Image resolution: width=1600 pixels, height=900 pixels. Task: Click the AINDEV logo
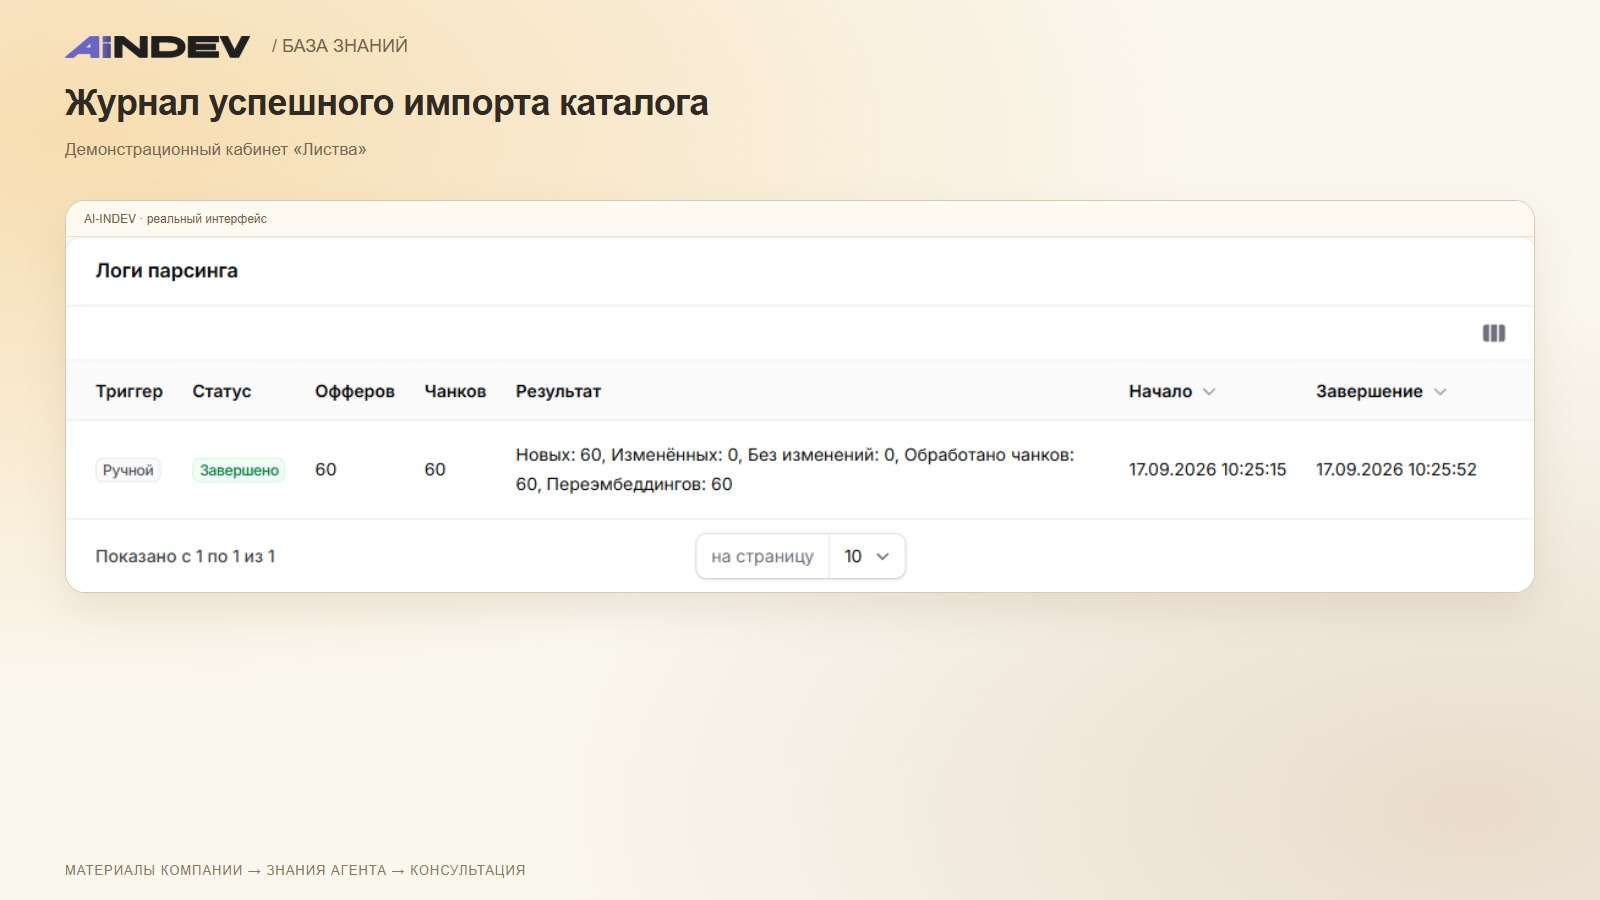coord(157,46)
